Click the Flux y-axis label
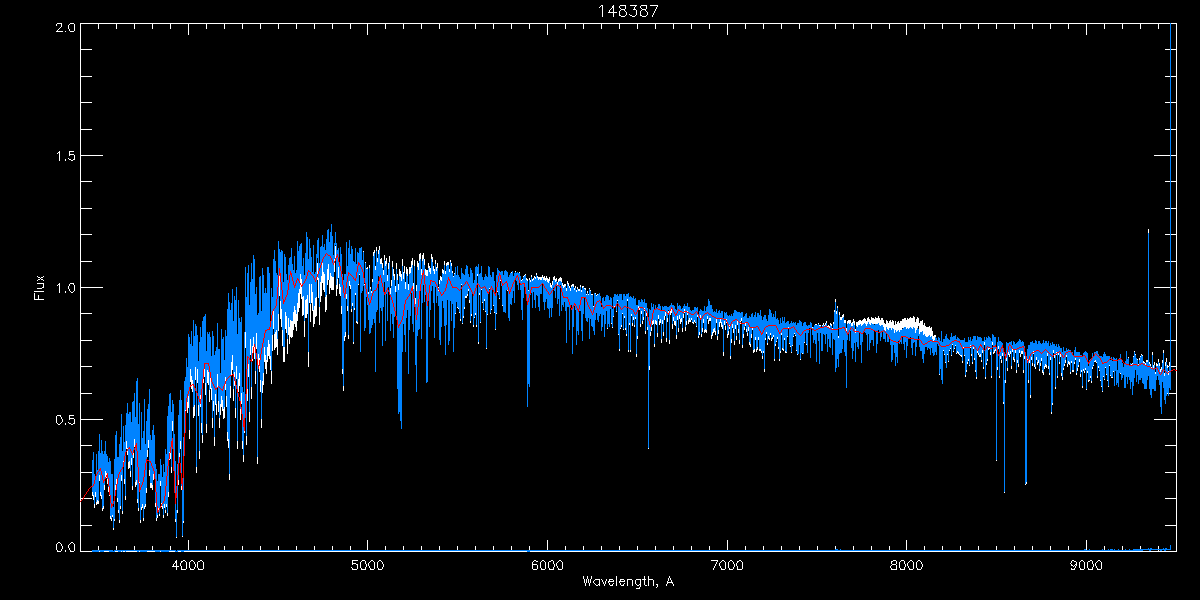Screen dimensions: 1200x600 [40, 287]
